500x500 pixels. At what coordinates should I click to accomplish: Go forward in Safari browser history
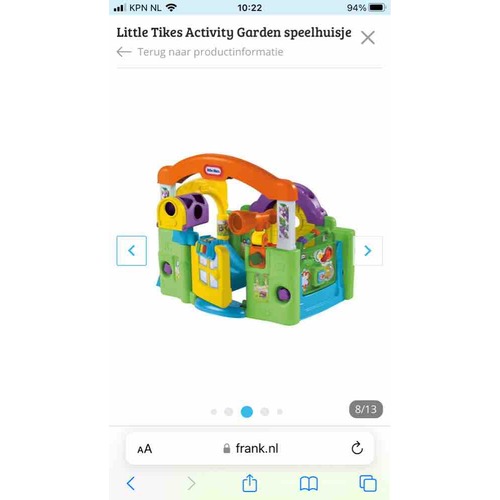[x=191, y=483]
